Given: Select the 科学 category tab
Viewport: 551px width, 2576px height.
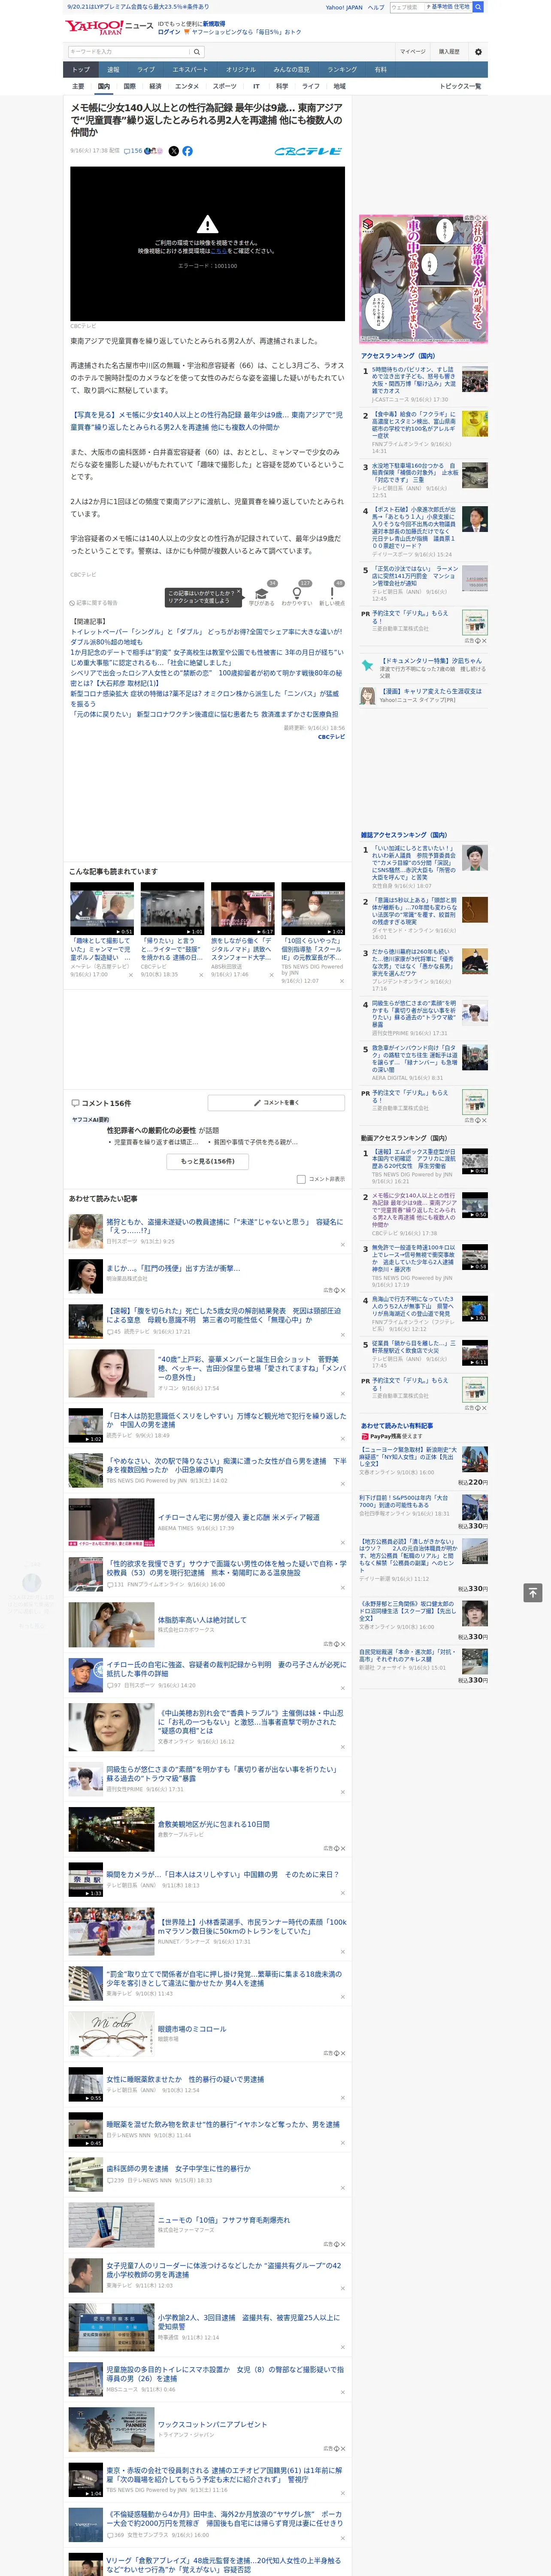Looking at the screenshot, I should tap(282, 86).
